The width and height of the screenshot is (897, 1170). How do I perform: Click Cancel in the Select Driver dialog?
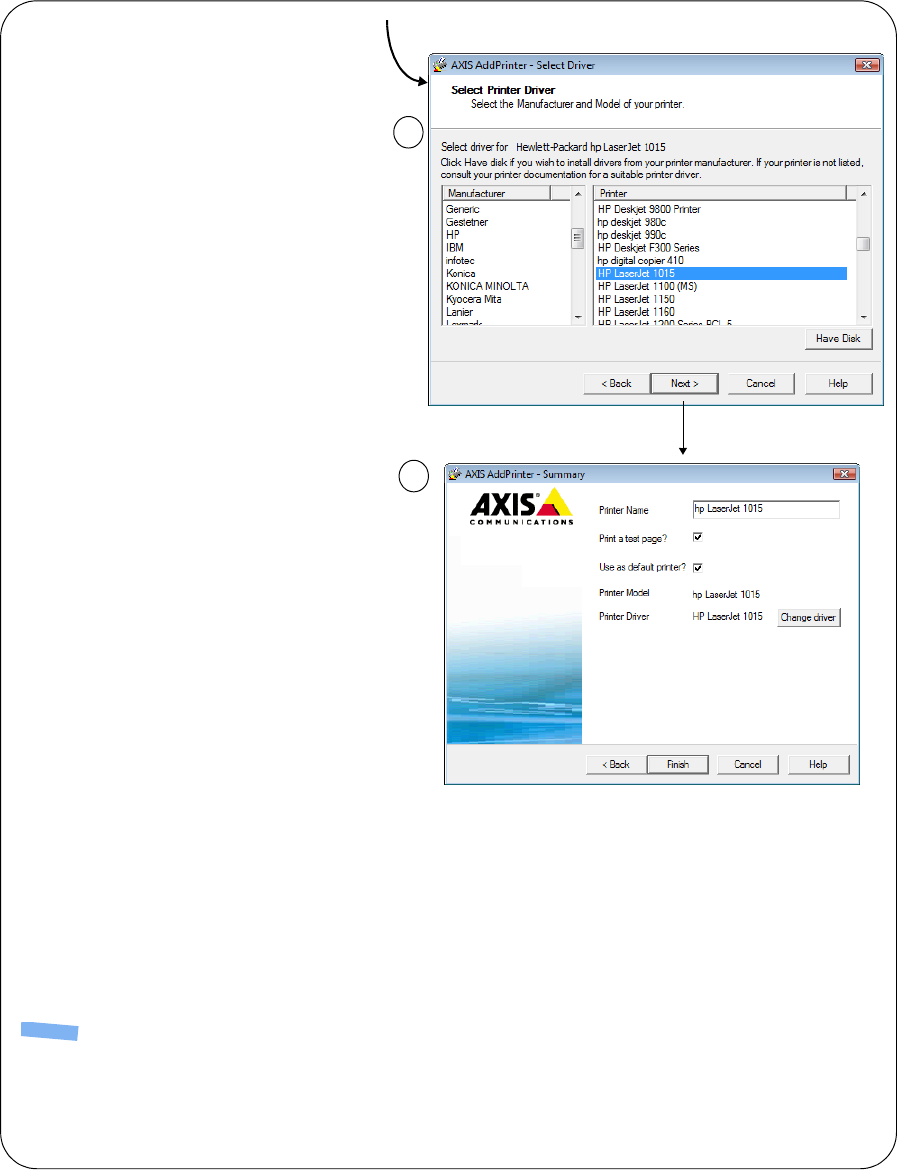pos(760,384)
